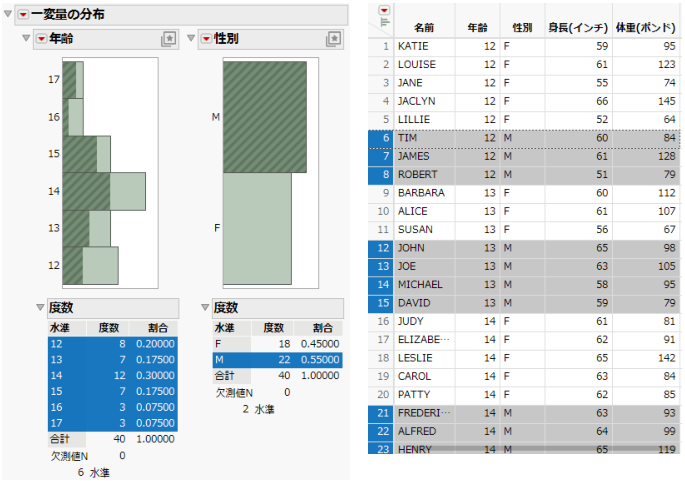Select age 14 histogram bar
The image size is (685, 481).
(104, 191)
